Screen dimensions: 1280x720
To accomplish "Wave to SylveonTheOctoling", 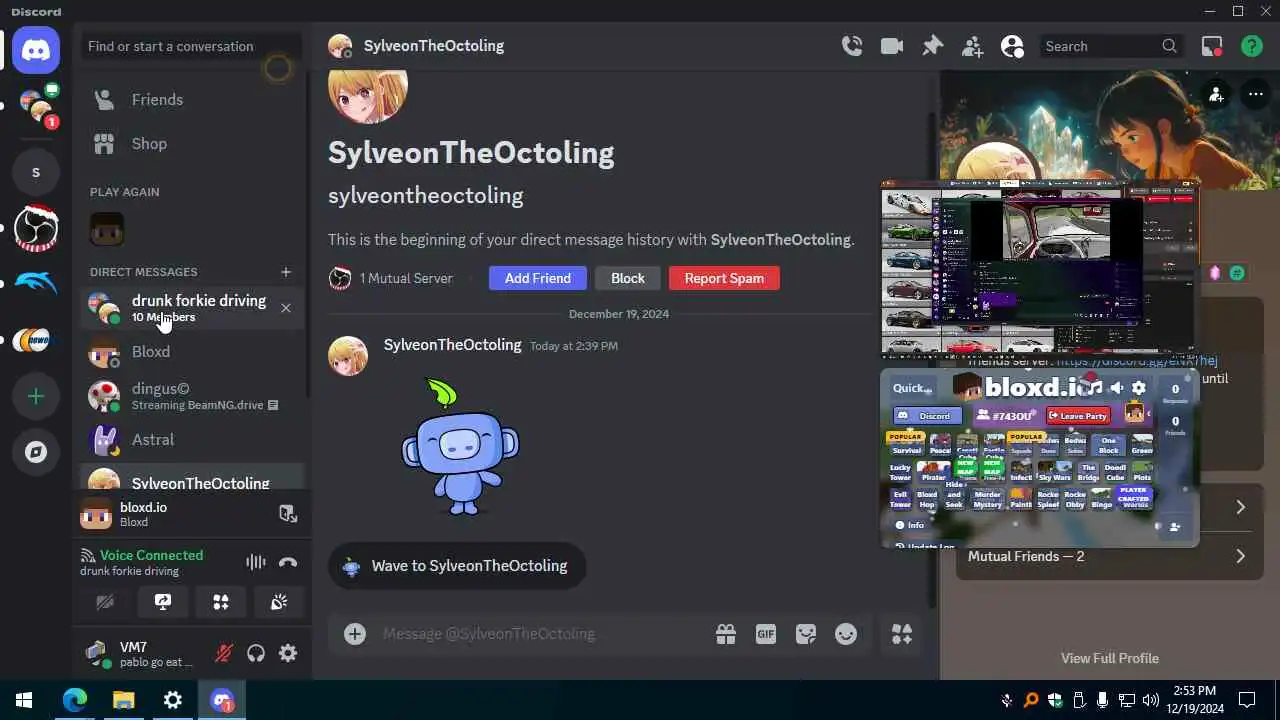I will tap(457, 566).
